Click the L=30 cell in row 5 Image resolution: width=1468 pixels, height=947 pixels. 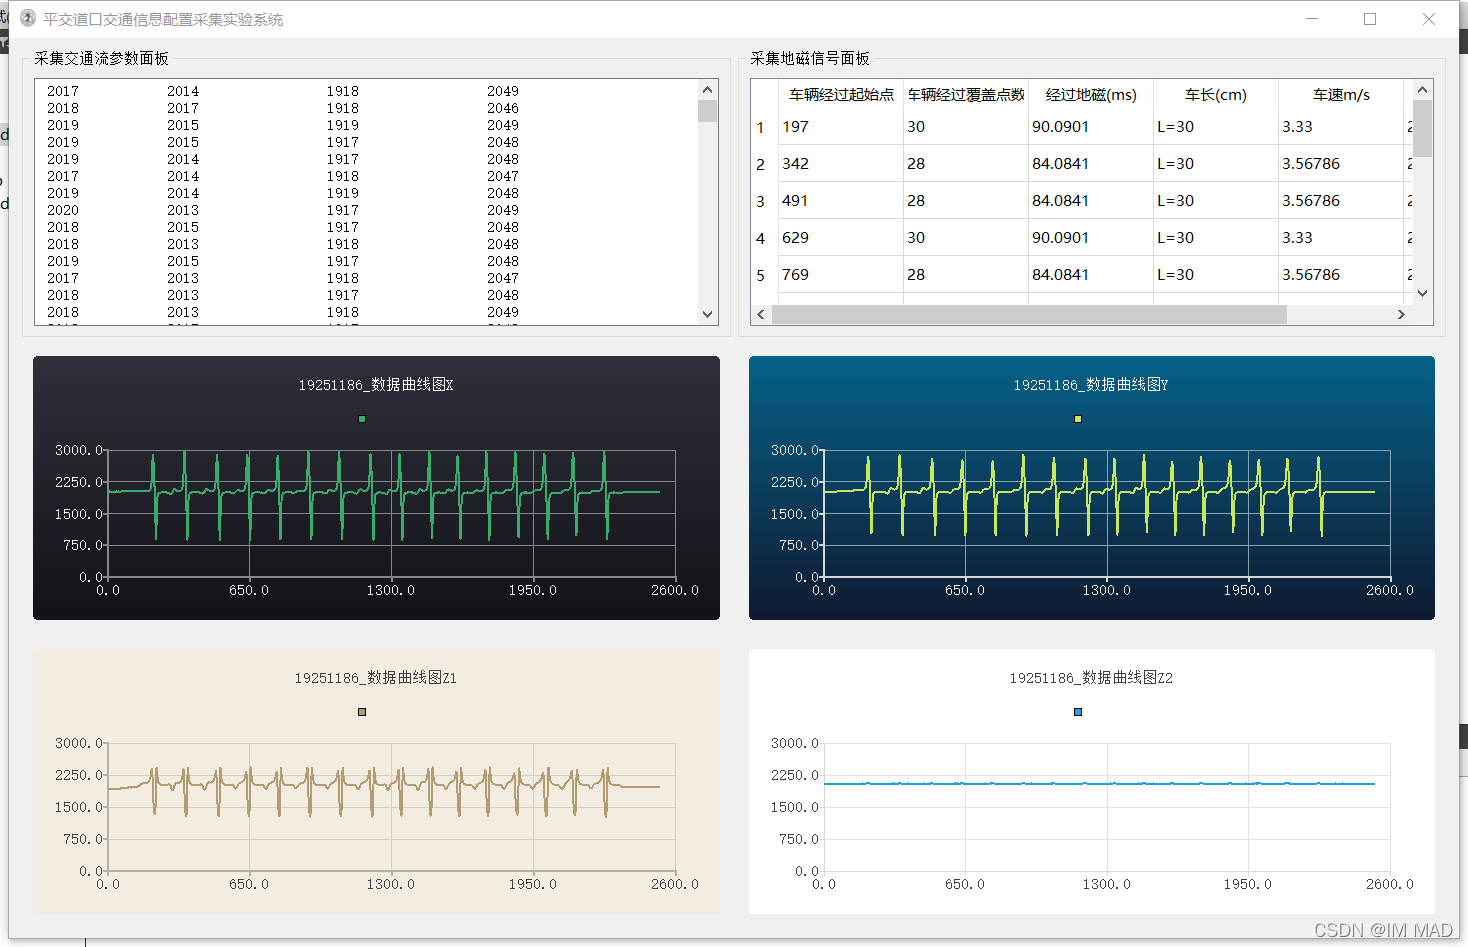tap(1216, 275)
